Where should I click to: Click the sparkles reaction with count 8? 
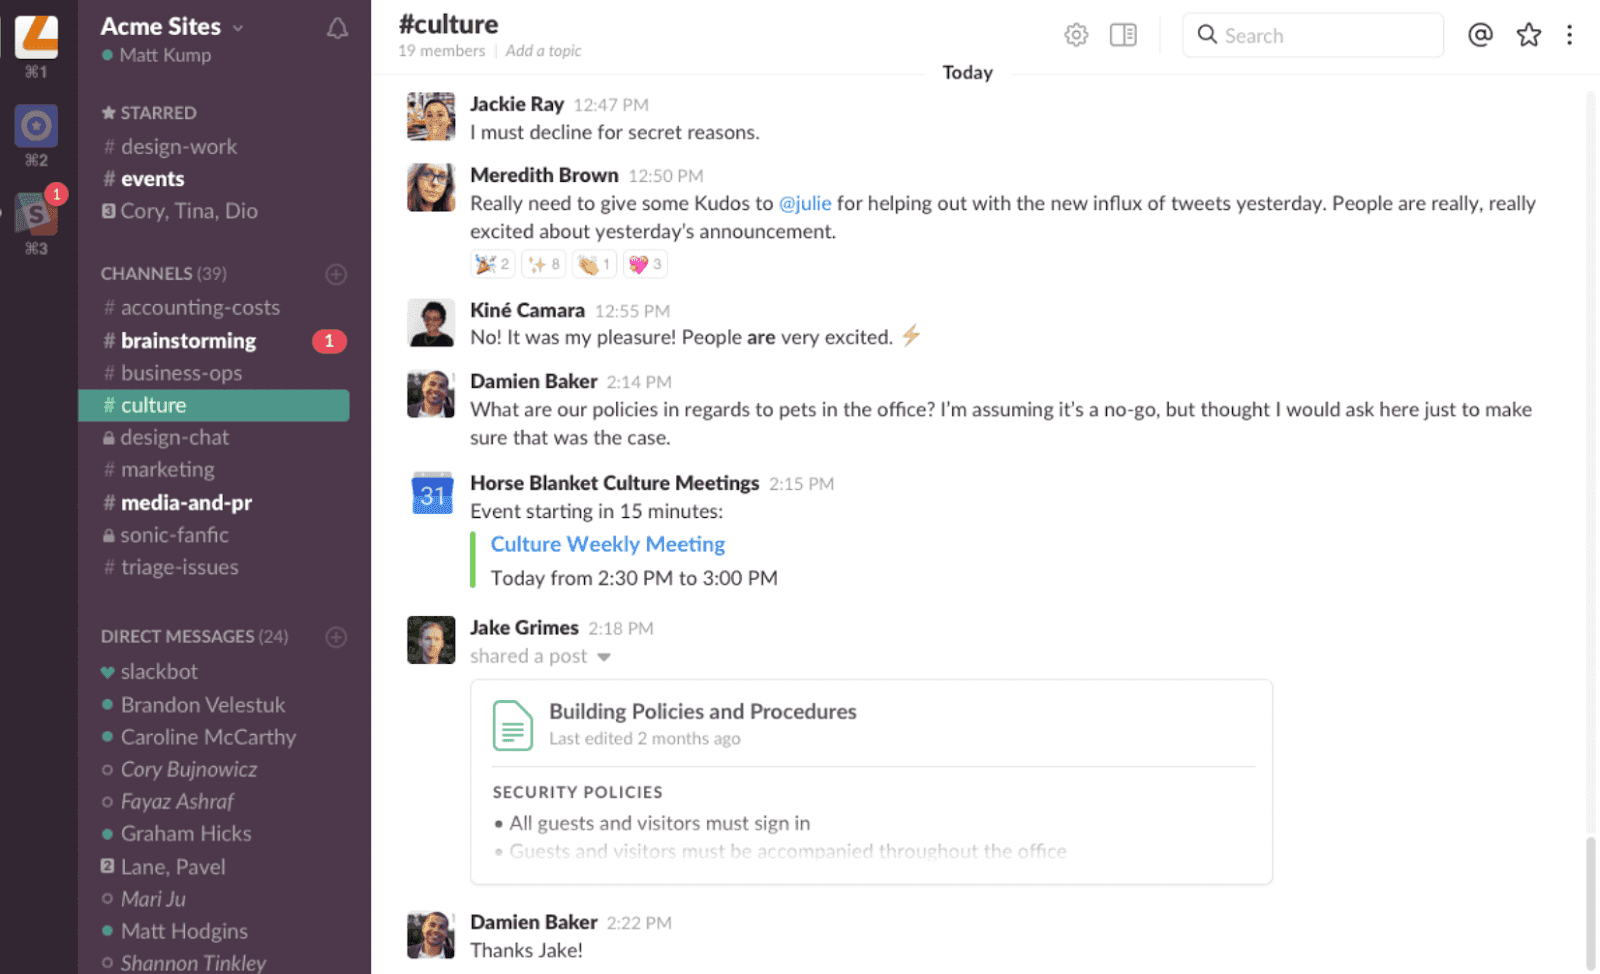click(x=544, y=264)
